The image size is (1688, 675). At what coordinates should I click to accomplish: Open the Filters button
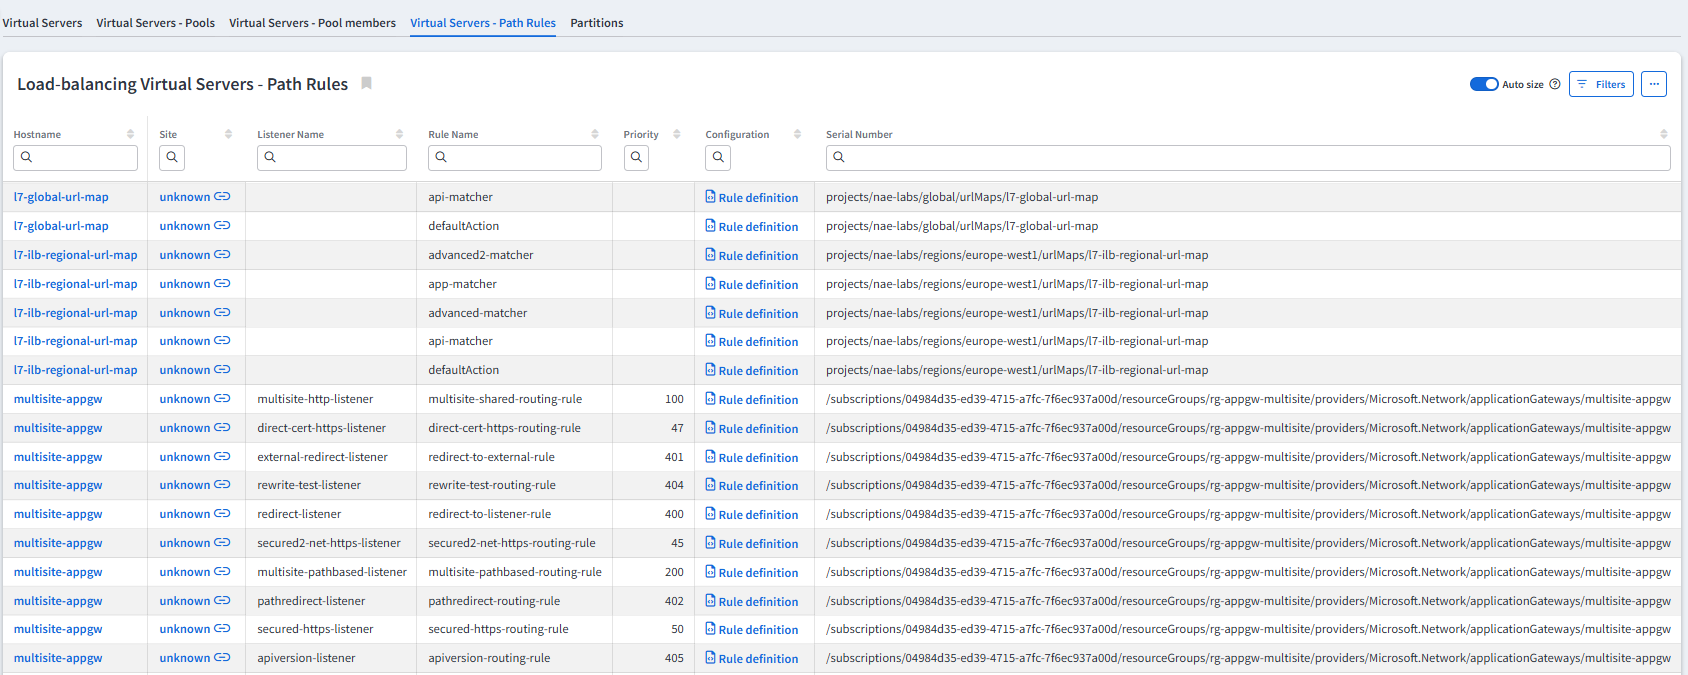1601,84
